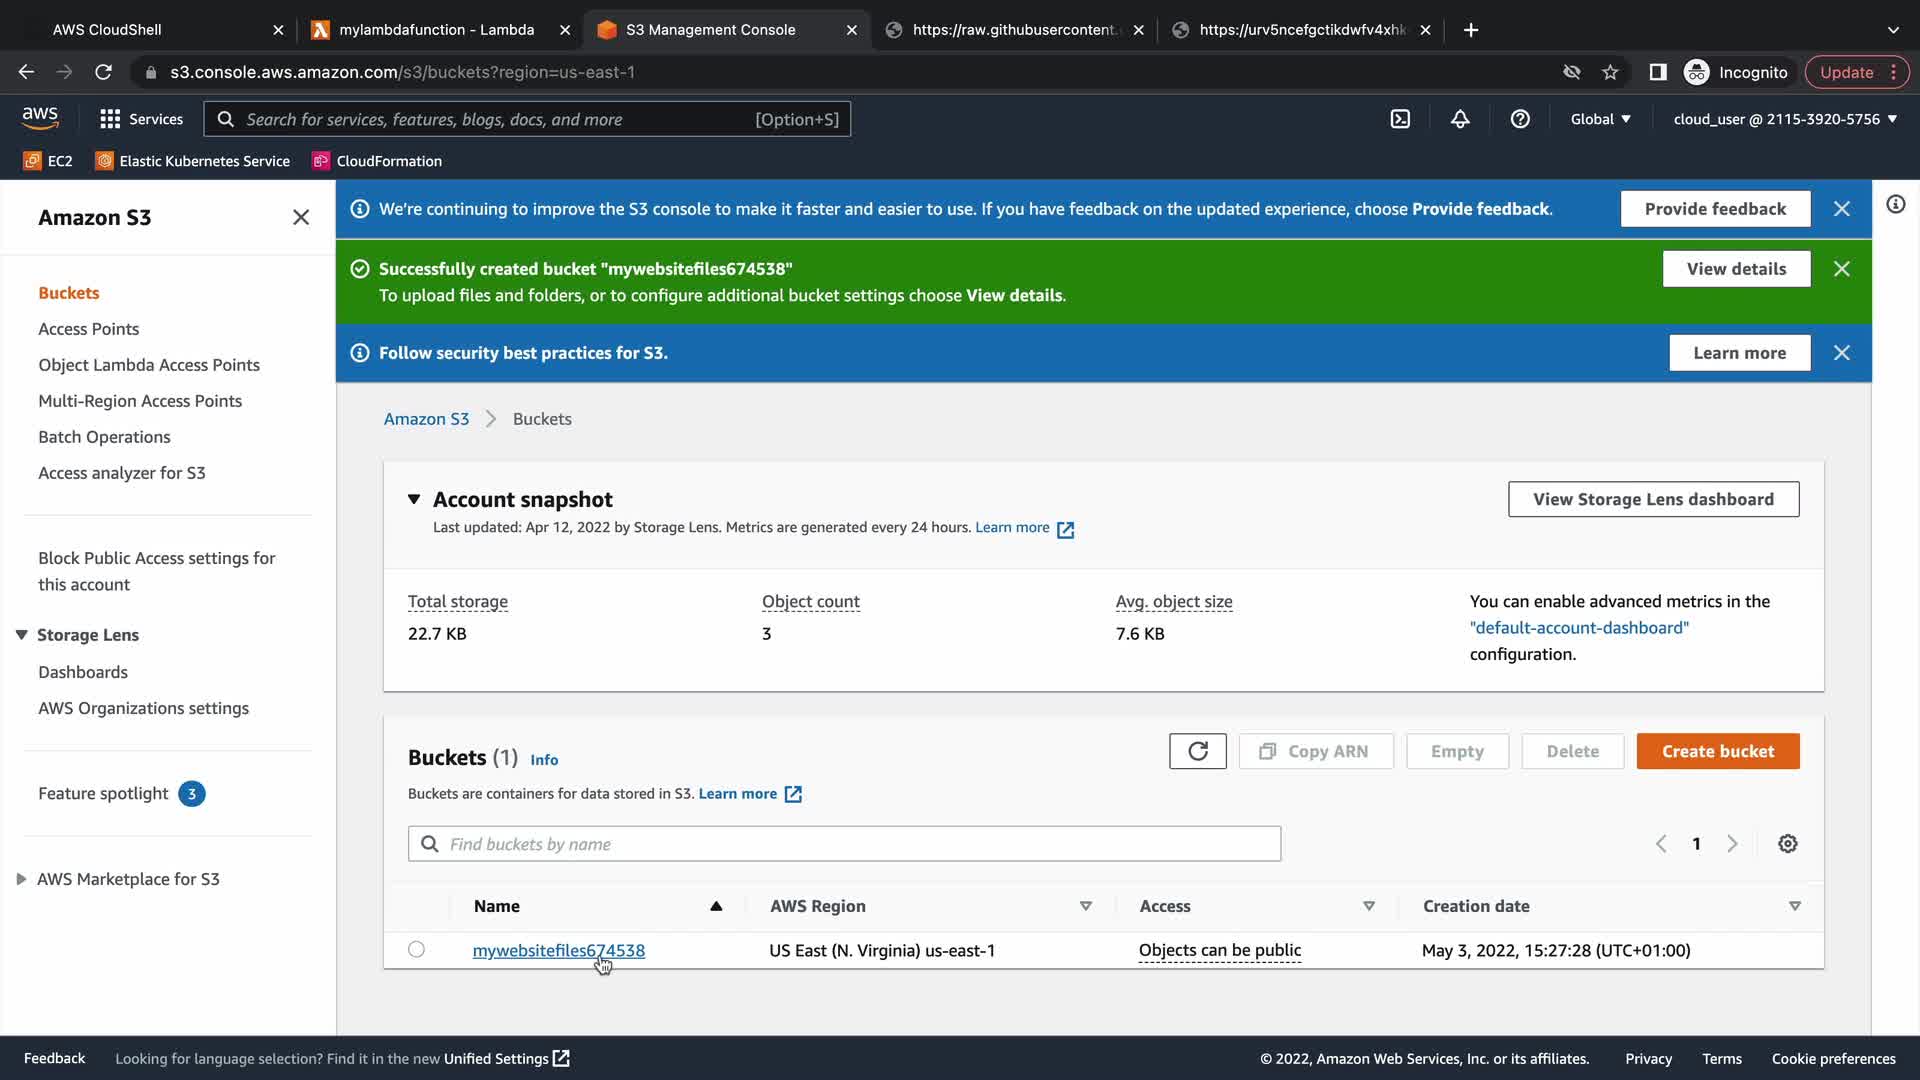Open Access Points in sidebar
Screen dimensions: 1920x1080
pyautogui.click(x=88, y=329)
